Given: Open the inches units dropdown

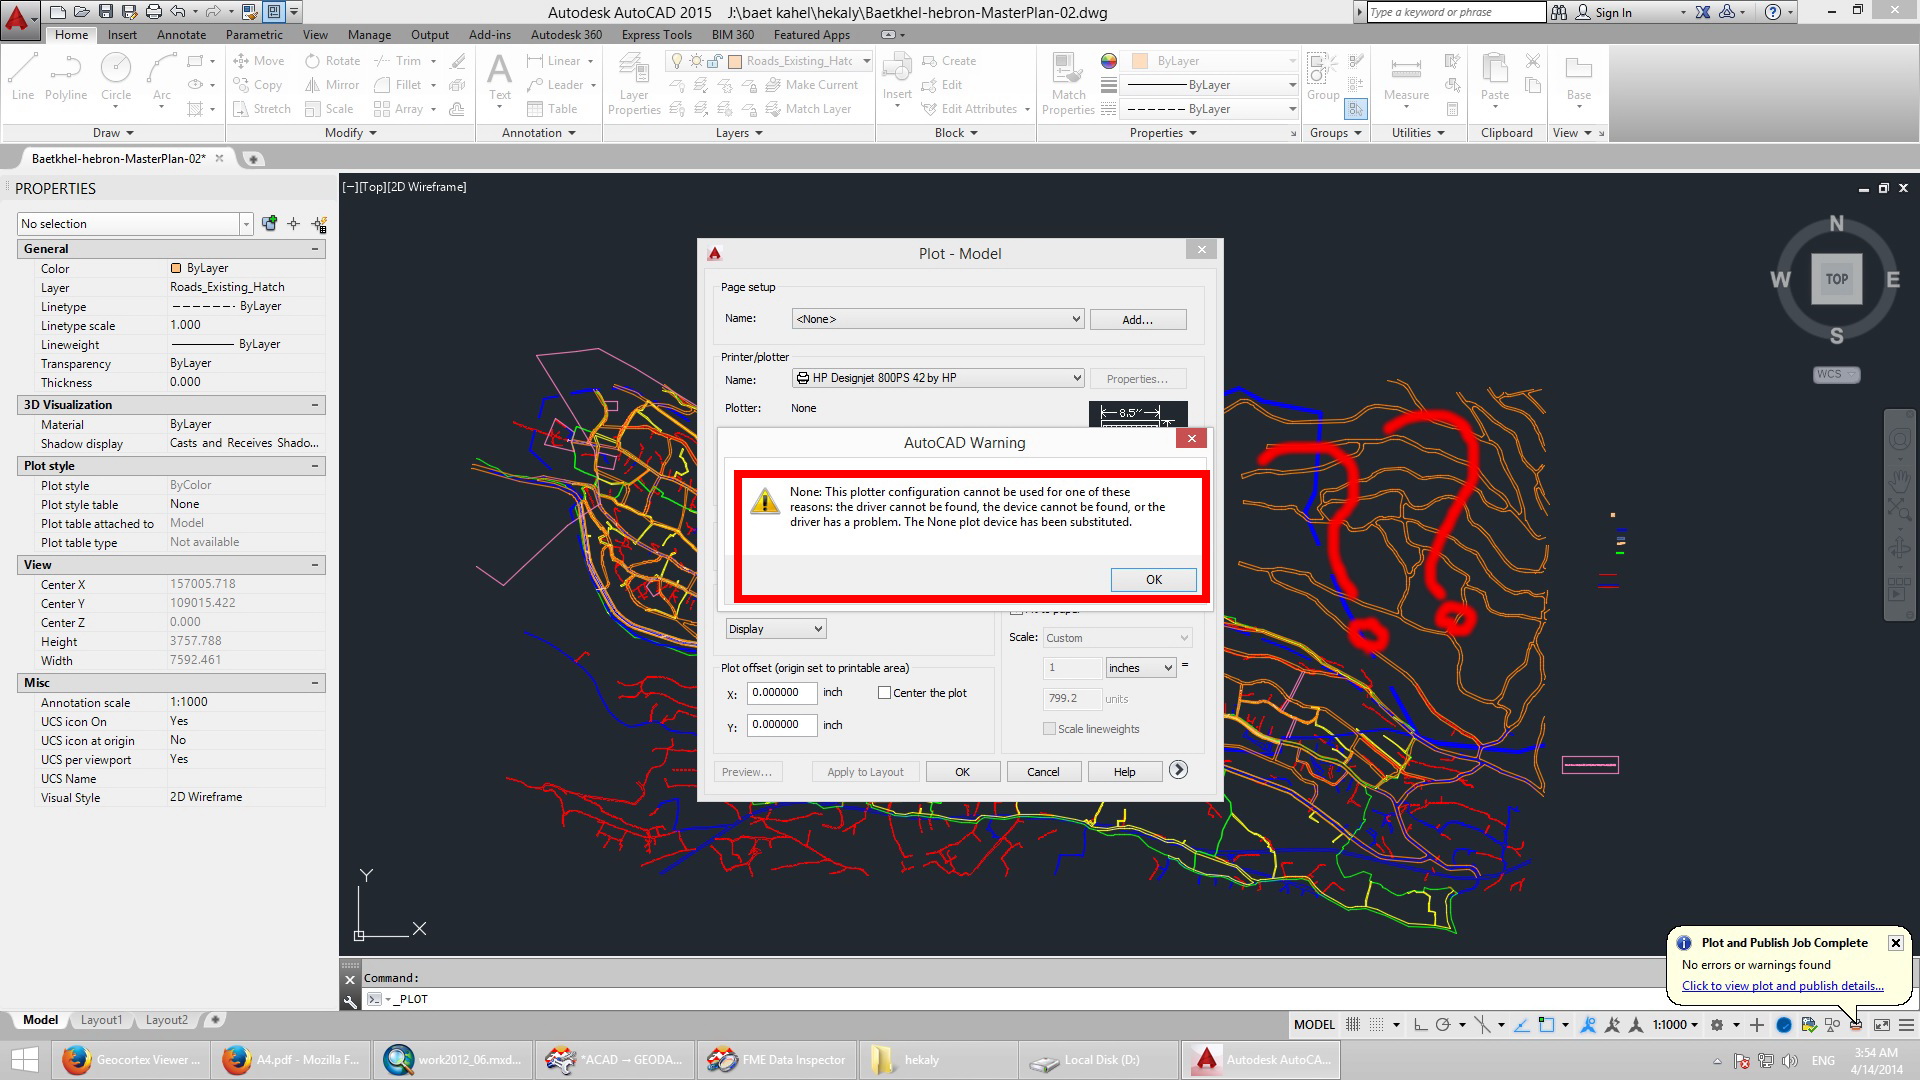Looking at the screenshot, I should pos(1140,668).
